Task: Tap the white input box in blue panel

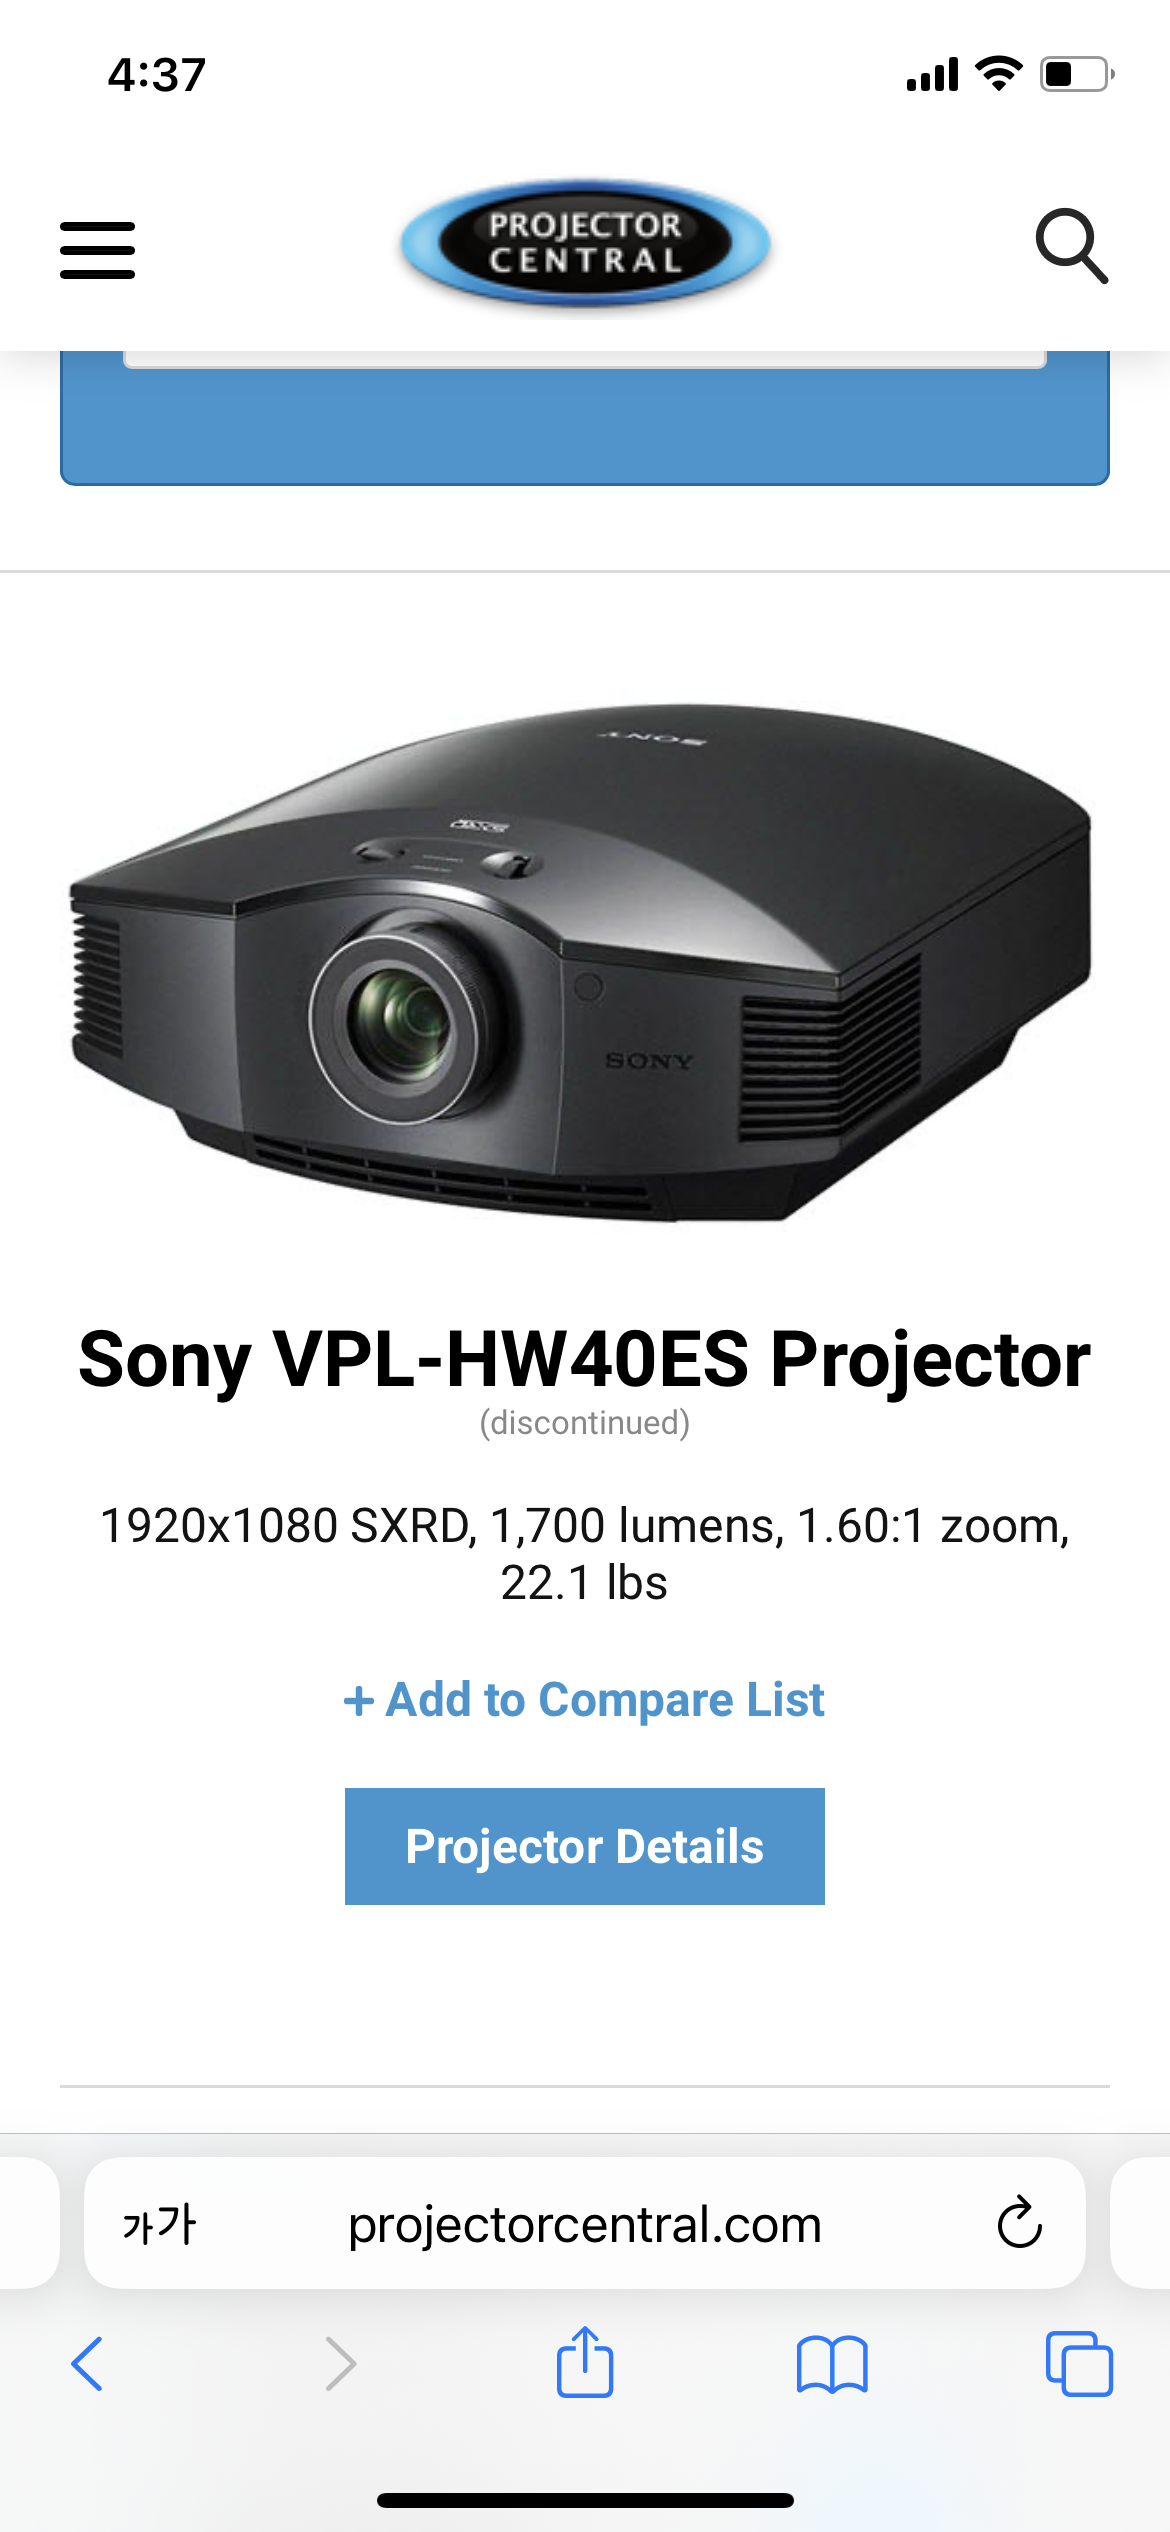Action: (x=585, y=359)
